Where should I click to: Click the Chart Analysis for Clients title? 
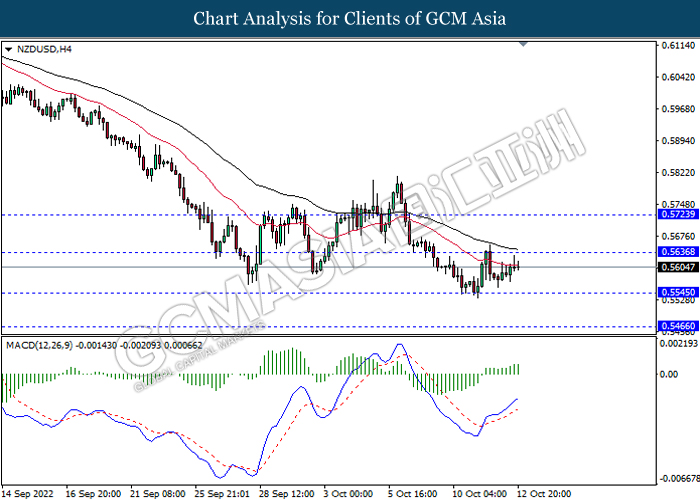click(x=350, y=19)
